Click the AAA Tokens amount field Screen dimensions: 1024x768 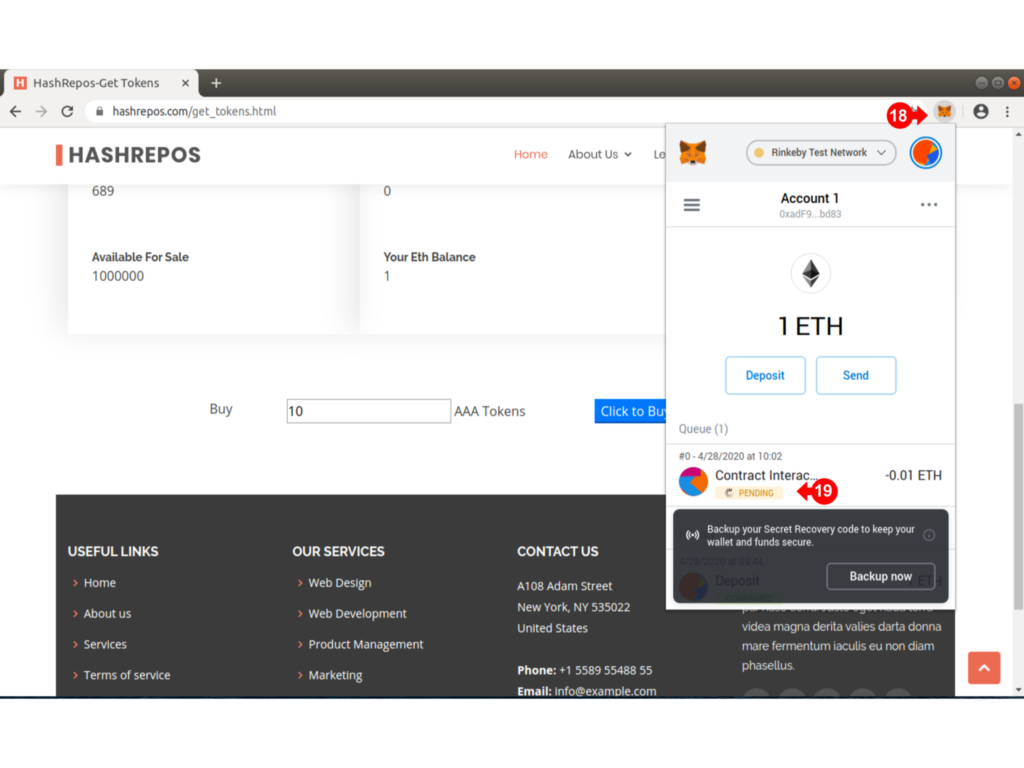click(368, 411)
